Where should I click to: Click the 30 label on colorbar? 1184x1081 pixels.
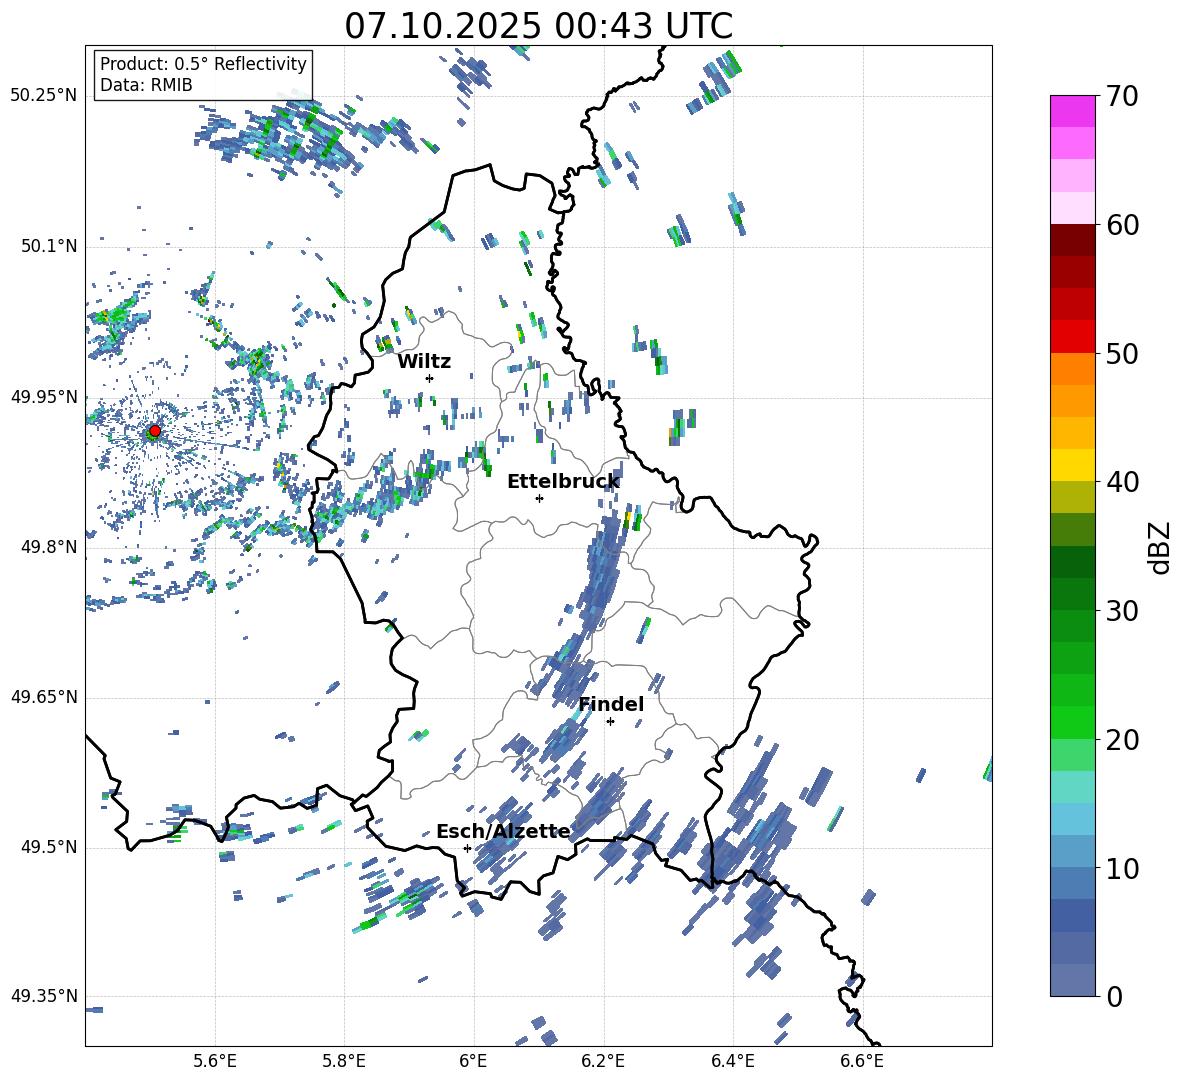coord(1122,611)
